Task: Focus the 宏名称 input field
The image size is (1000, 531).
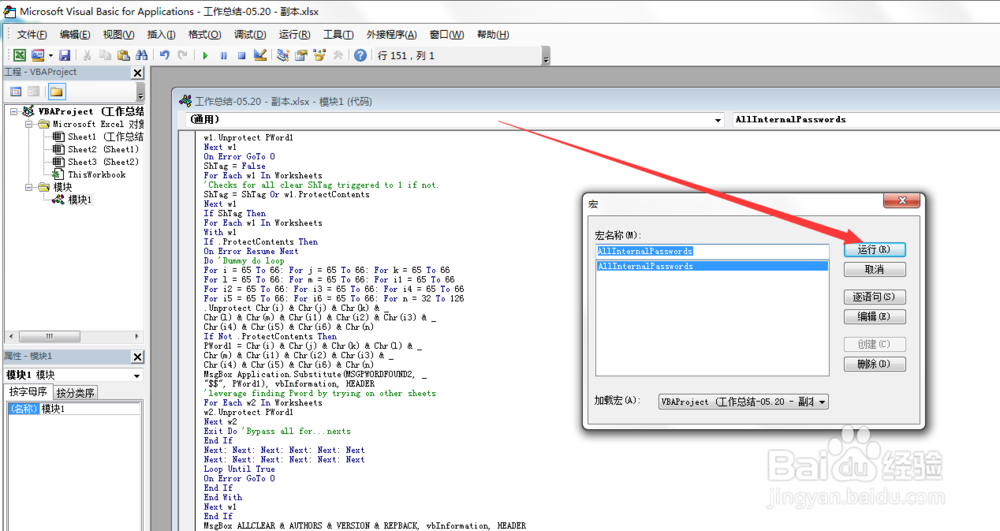Action: tap(712, 251)
